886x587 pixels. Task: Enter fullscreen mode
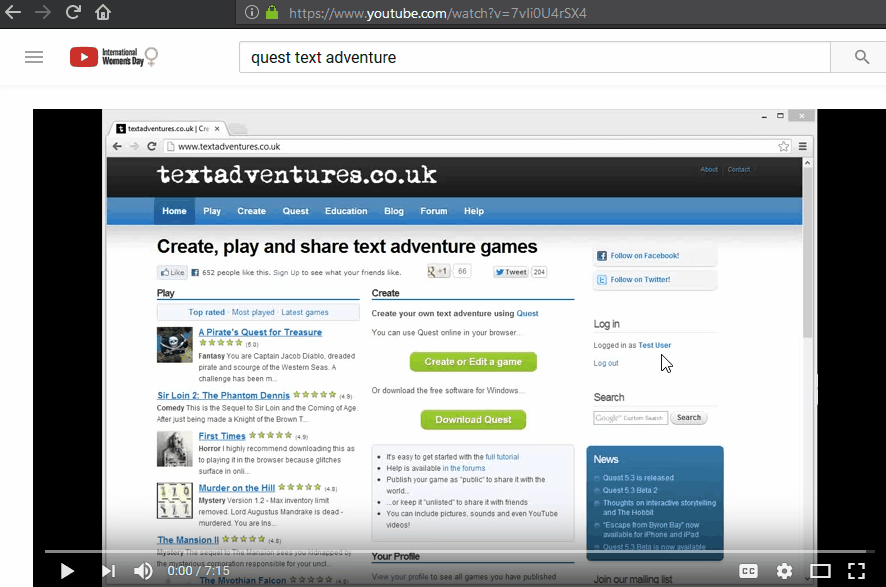tap(856, 571)
